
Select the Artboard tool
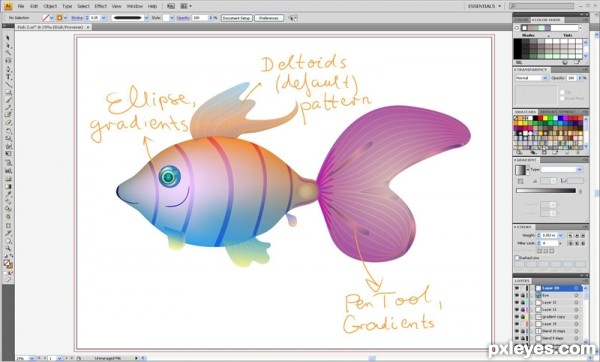pyautogui.click(x=8, y=226)
